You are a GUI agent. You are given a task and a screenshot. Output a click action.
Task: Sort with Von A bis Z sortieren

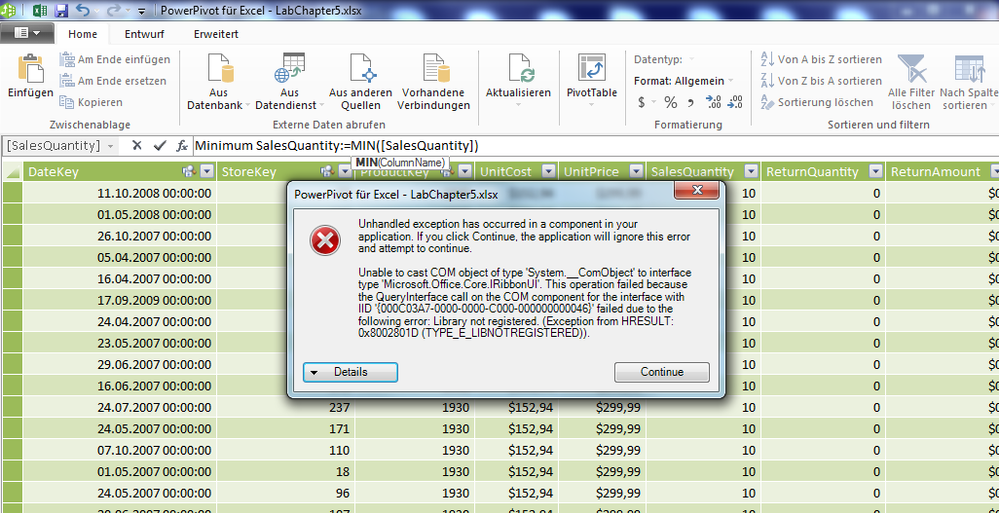coord(822,59)
